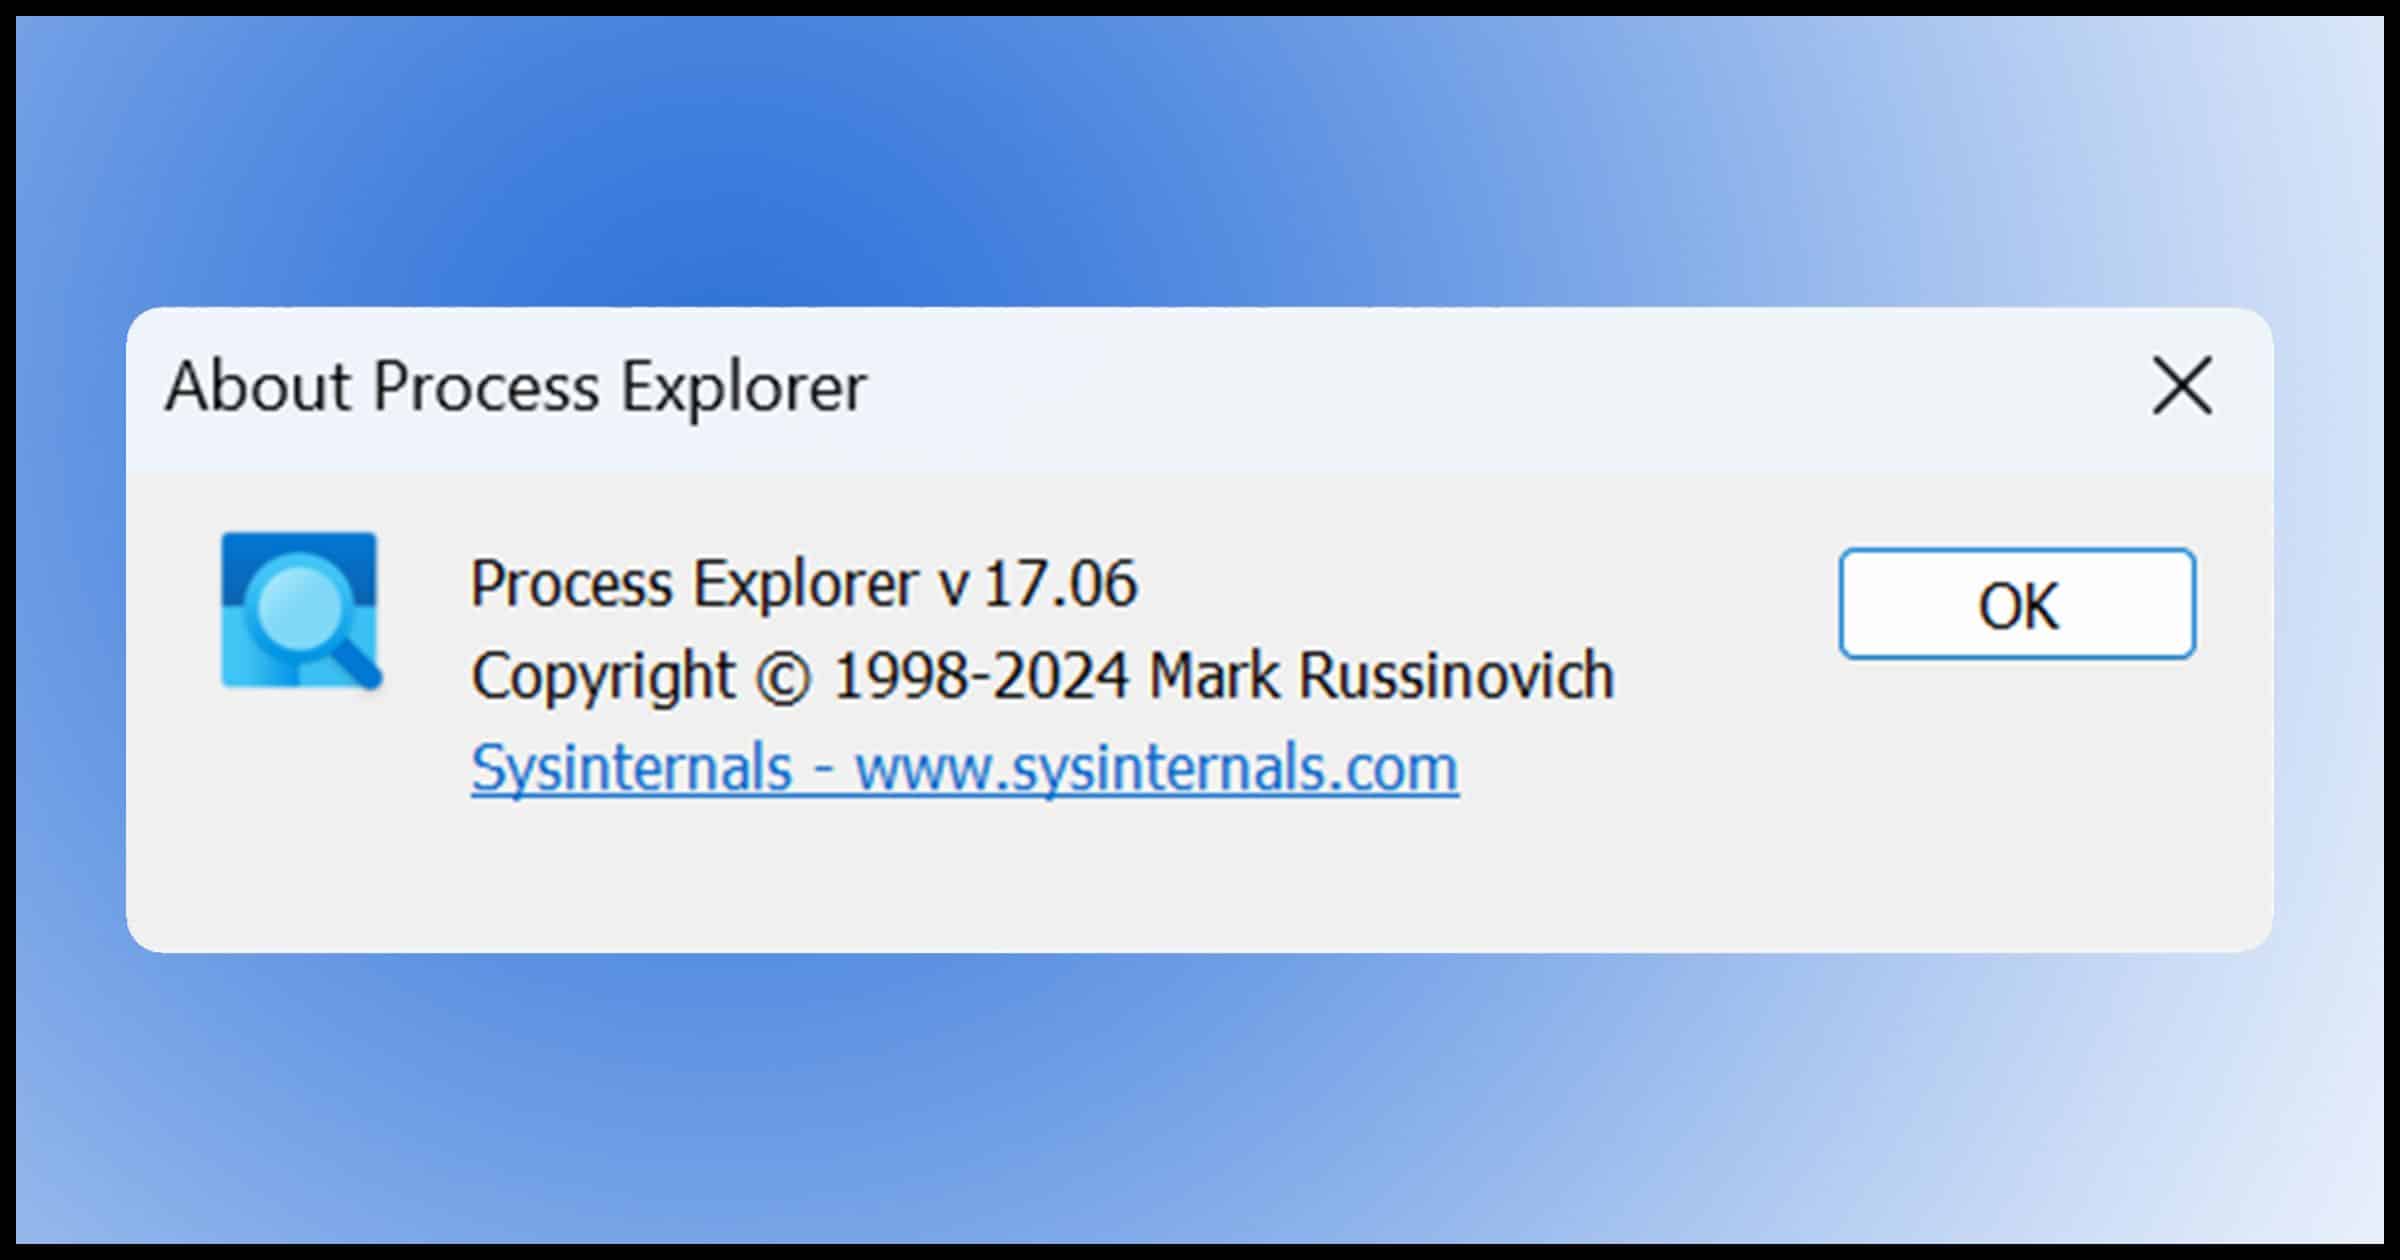Click the About Process Explorer title text
The image size is (2400, 1260).
coord(516,387)
